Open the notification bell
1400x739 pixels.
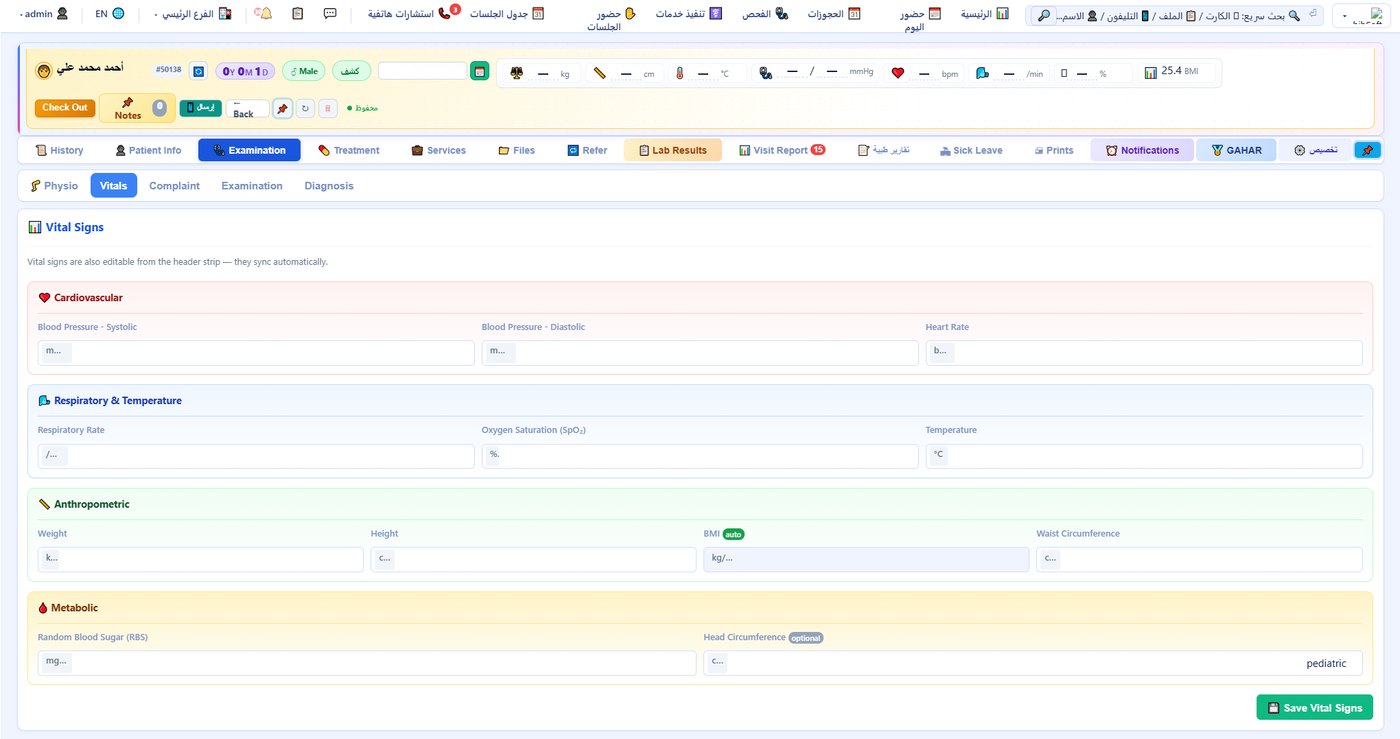264,14
